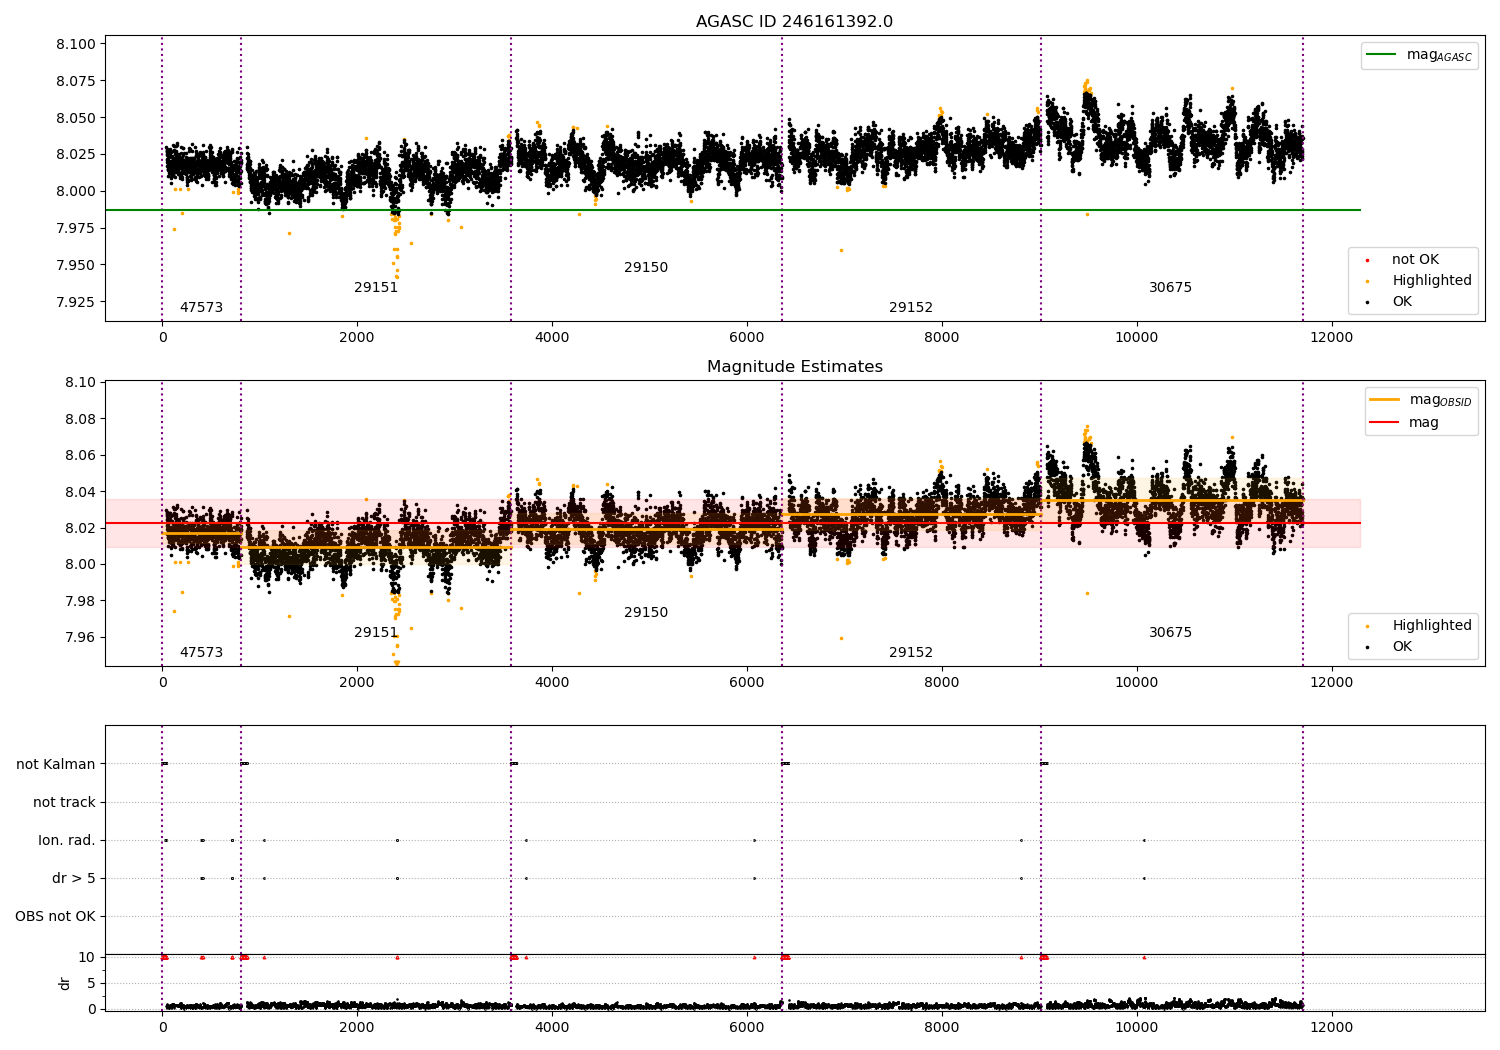This screenshot has width=1500, height=1050.
Task: Click the "not track" row label
Action: point(64,803)
